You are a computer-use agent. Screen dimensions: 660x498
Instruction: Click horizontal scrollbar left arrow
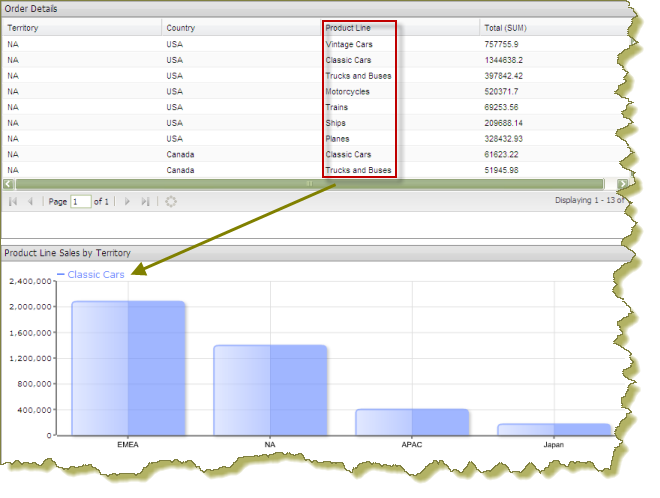[8, 184]
